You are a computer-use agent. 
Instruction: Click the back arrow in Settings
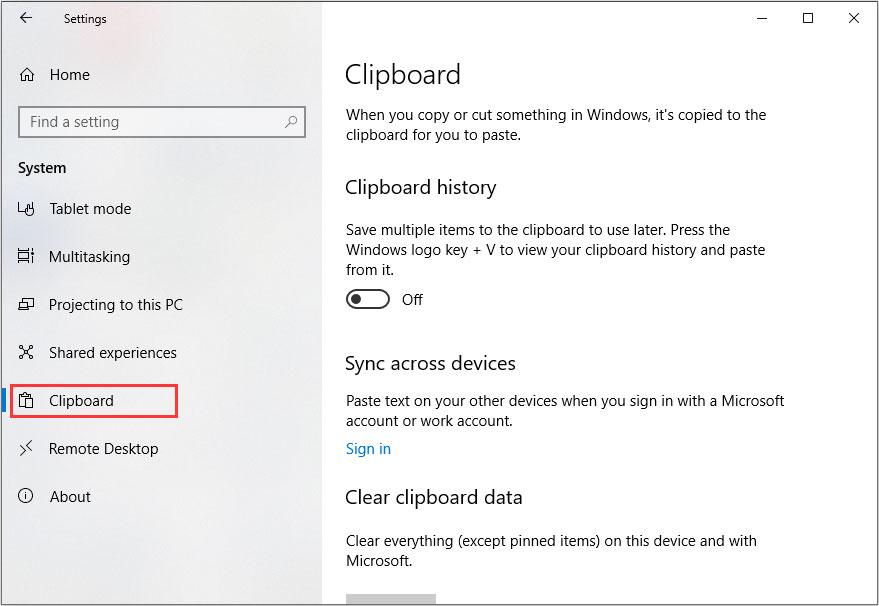(x=25, y=18)
